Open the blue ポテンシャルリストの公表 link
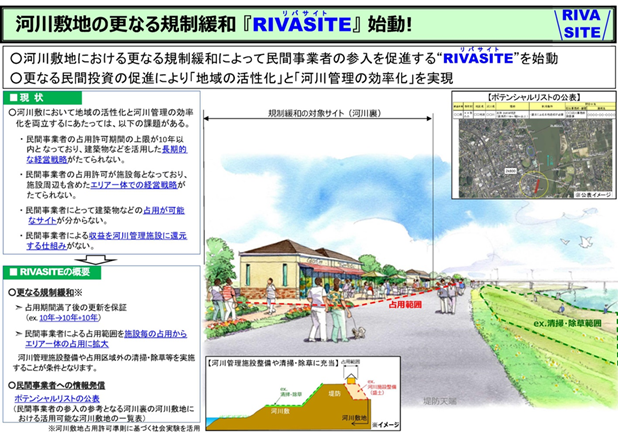This screenshot has height=437, width=618. (x=57, y=398)
